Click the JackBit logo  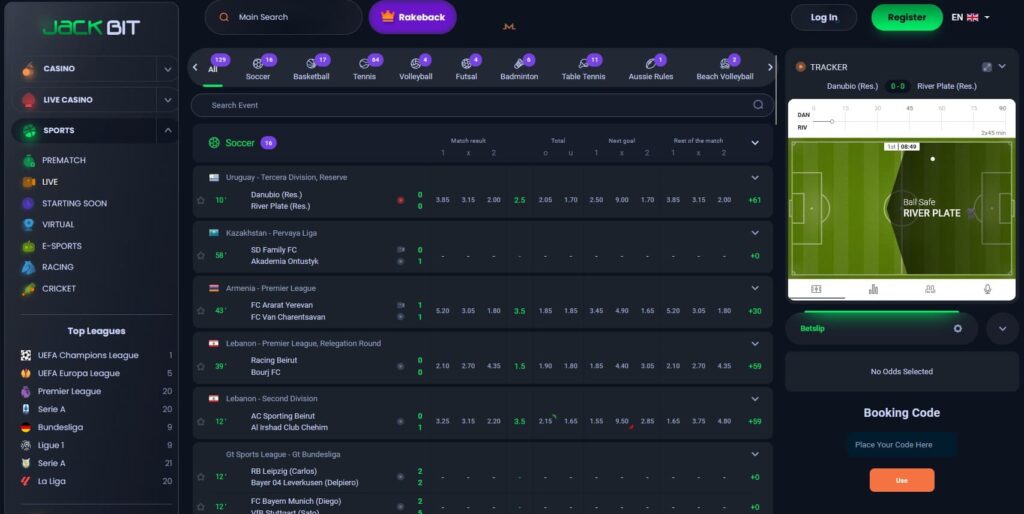(x=91, y=27)
